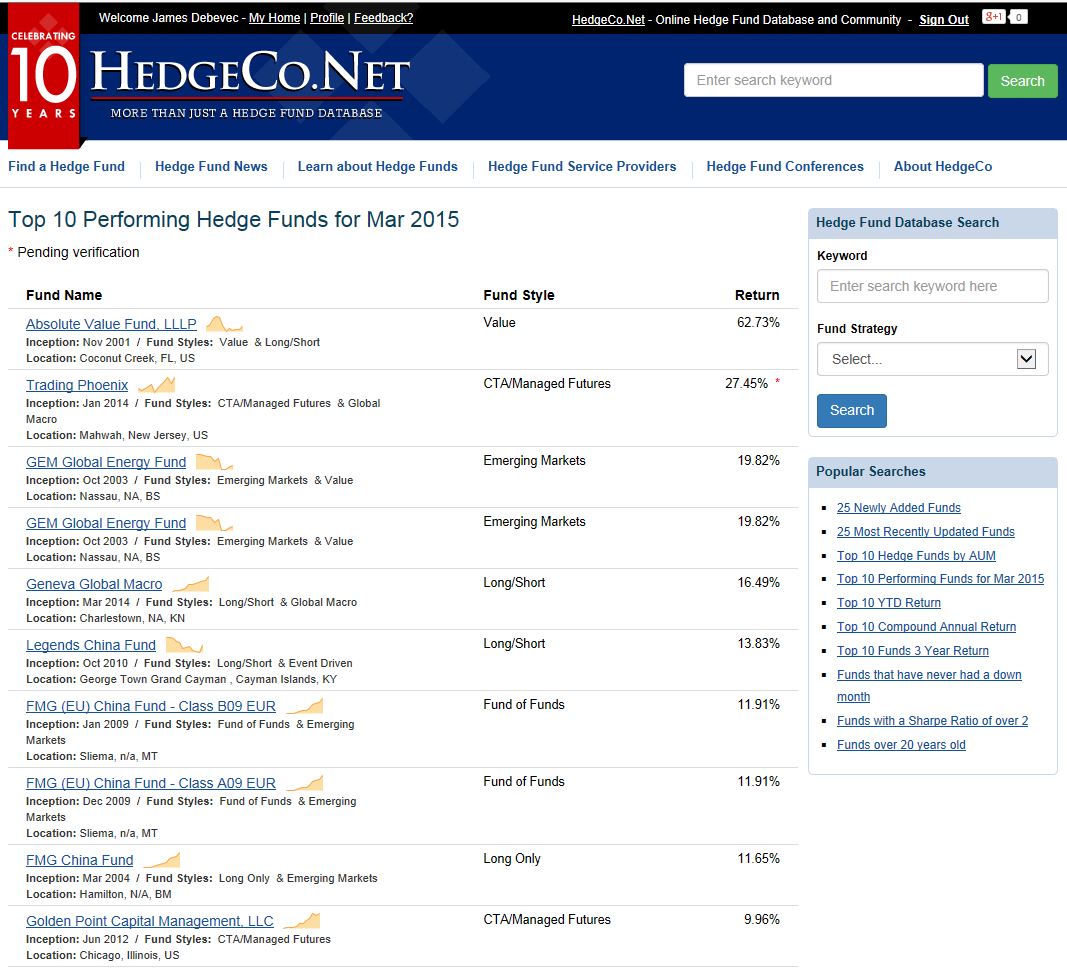1067x973 pixels.
Task: Open the My Home link
Action: tap(274, 18)
